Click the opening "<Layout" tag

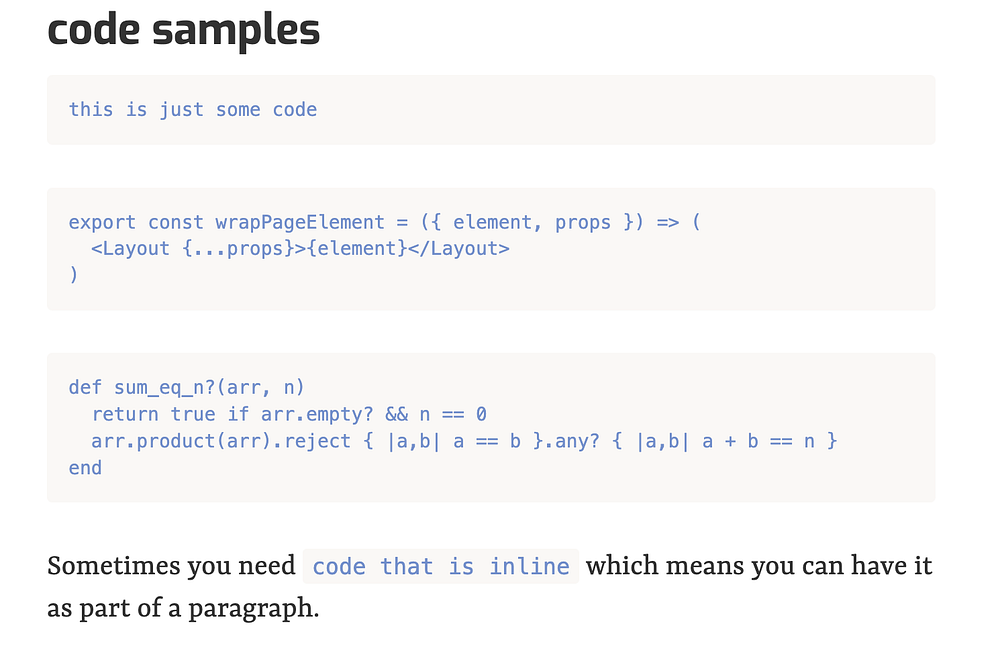click(130, 248)
